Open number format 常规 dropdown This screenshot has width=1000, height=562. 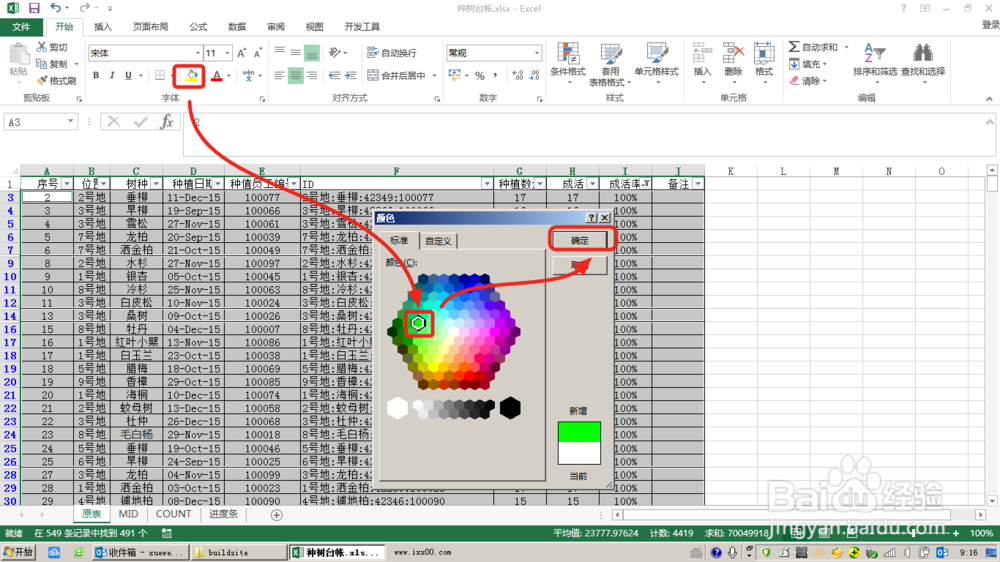537,53
